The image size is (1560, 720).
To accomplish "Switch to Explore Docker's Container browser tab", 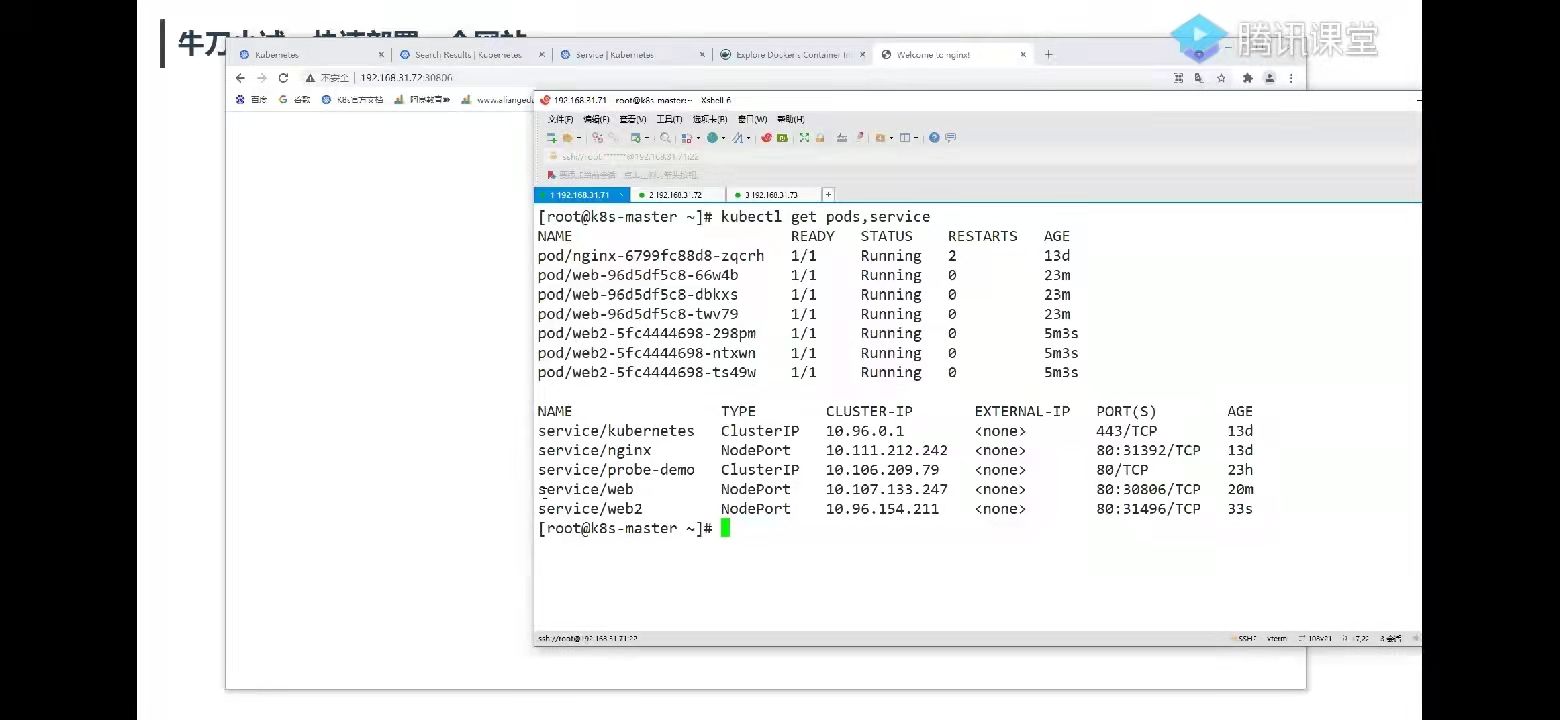I will point(792,55).
